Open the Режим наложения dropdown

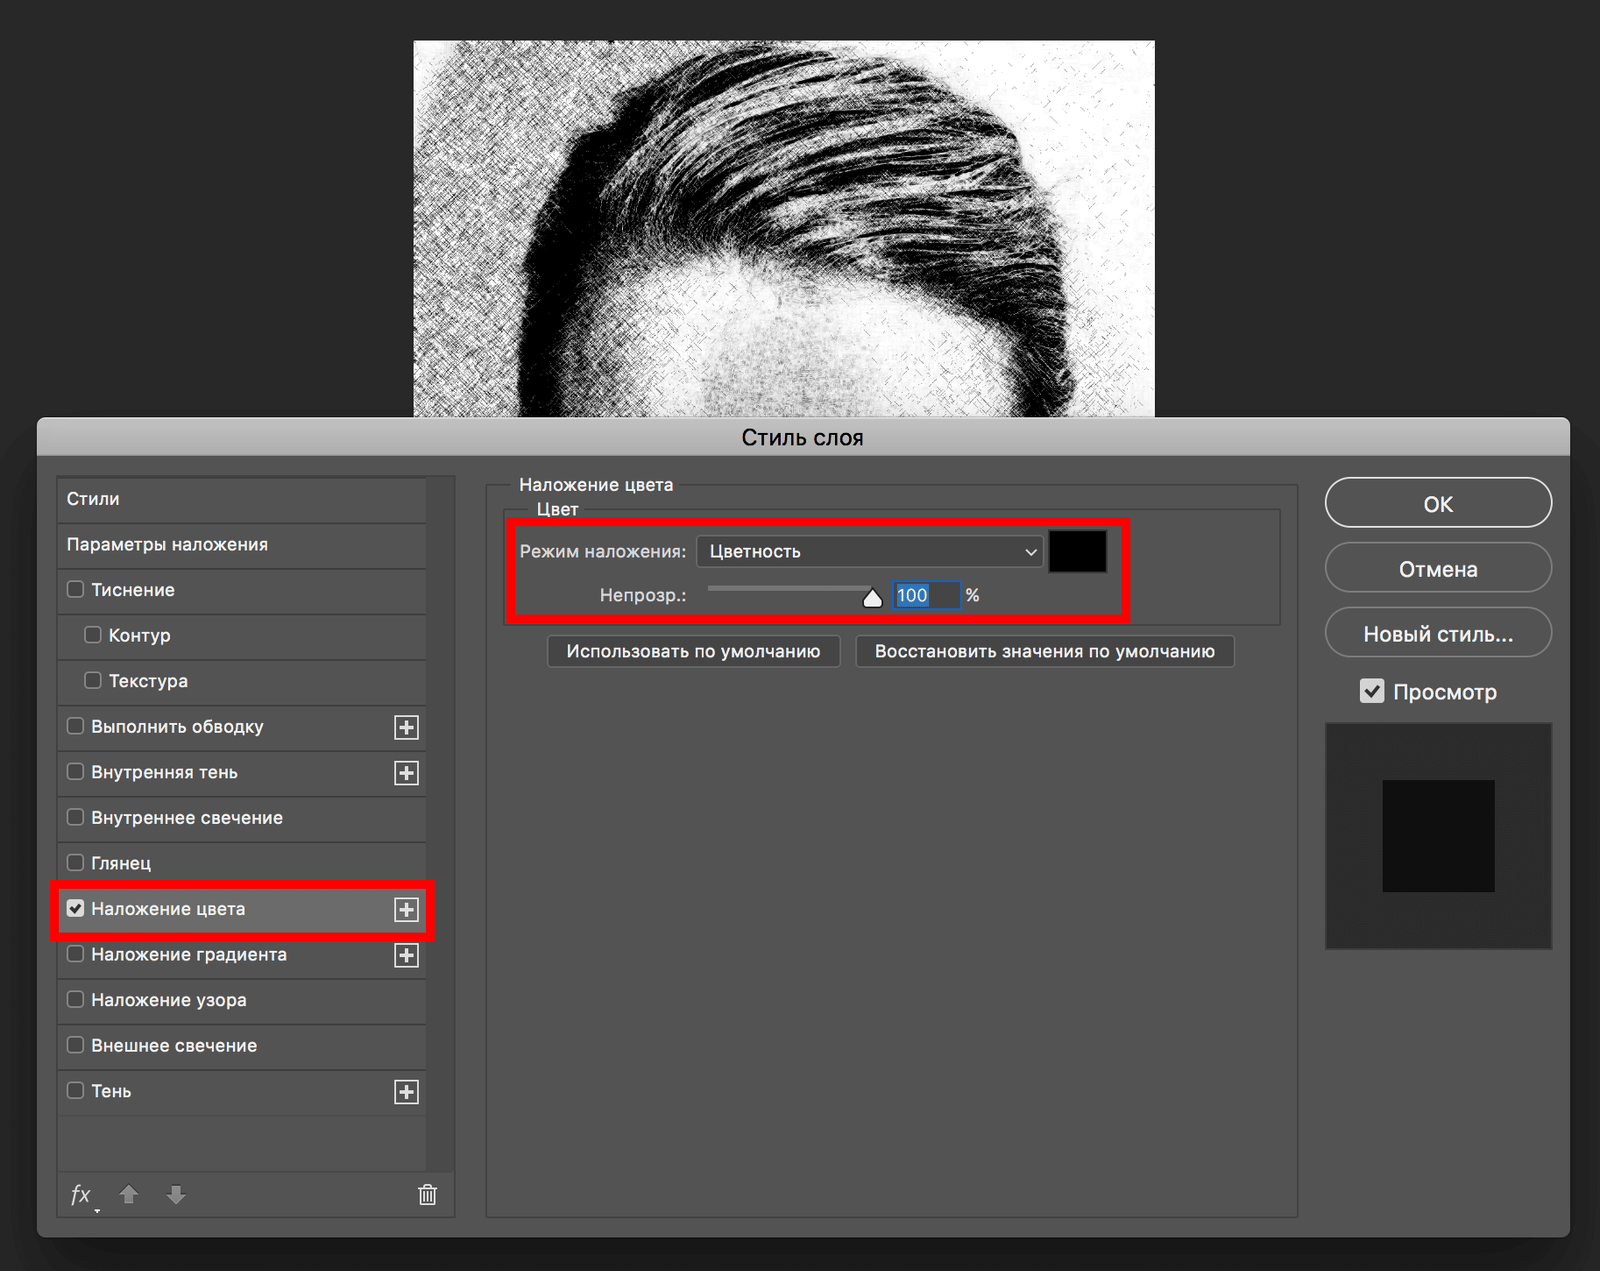click(x=870, y=552)
